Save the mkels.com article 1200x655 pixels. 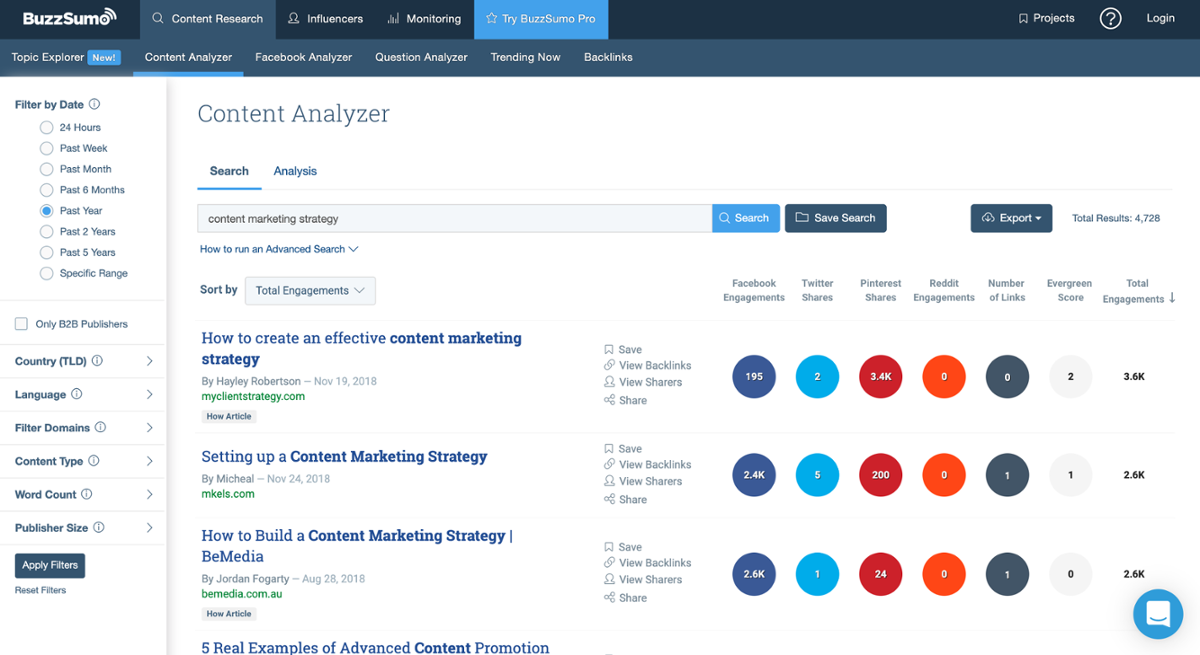tap(623, 449)
